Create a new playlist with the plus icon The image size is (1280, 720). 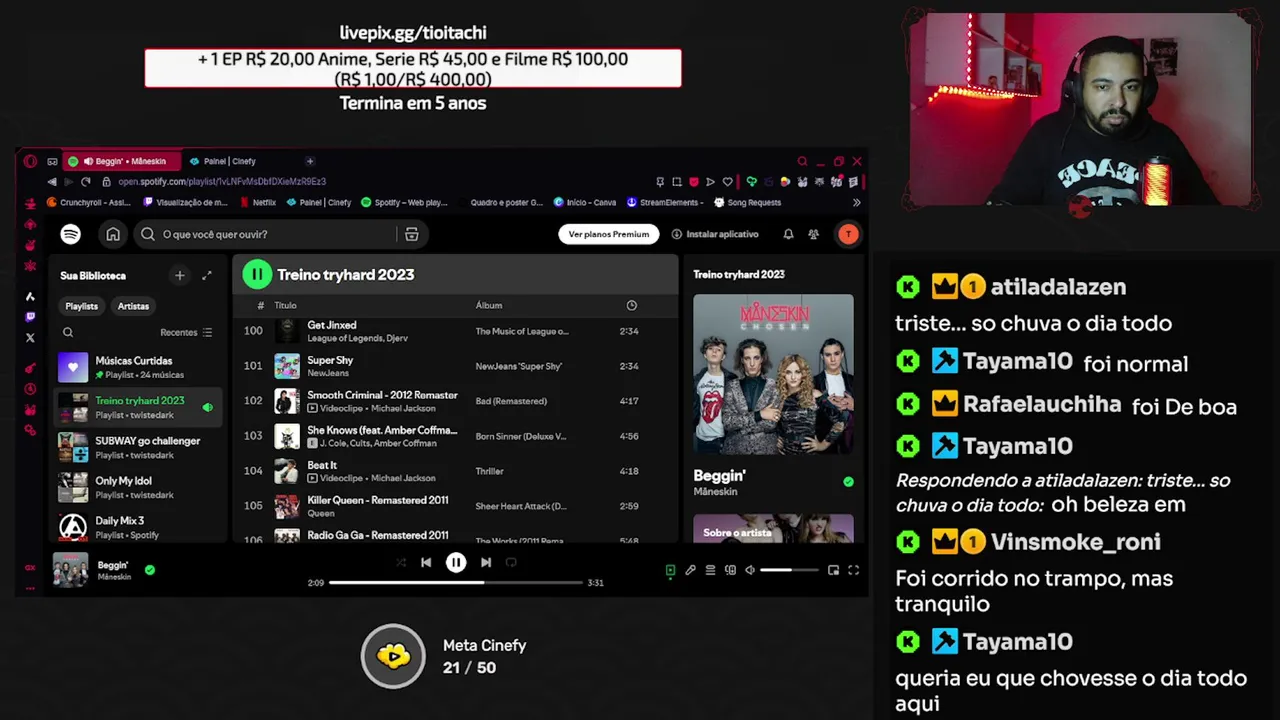pos(180,275)
